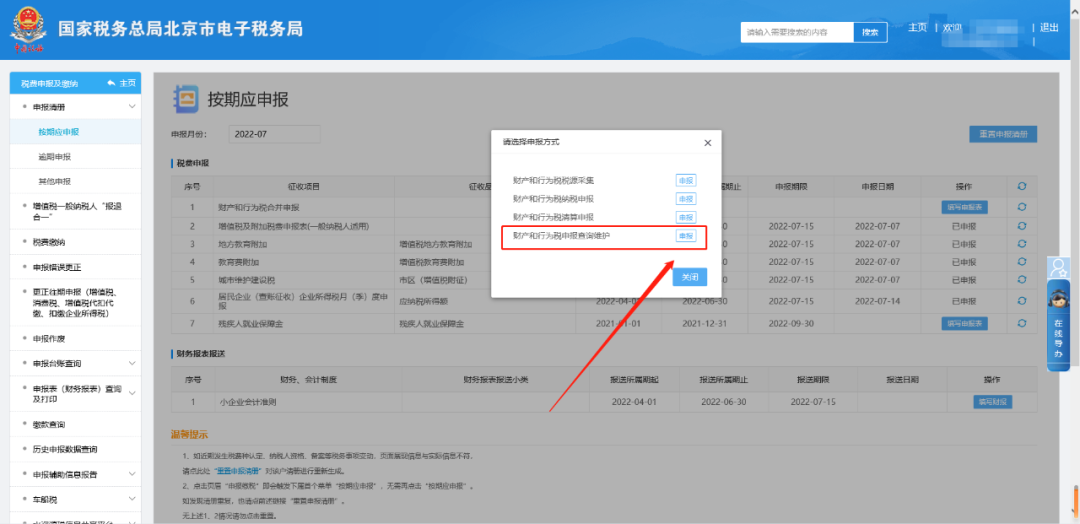Click the 申报月份 field showing 2022-07

tap(274, 134)
